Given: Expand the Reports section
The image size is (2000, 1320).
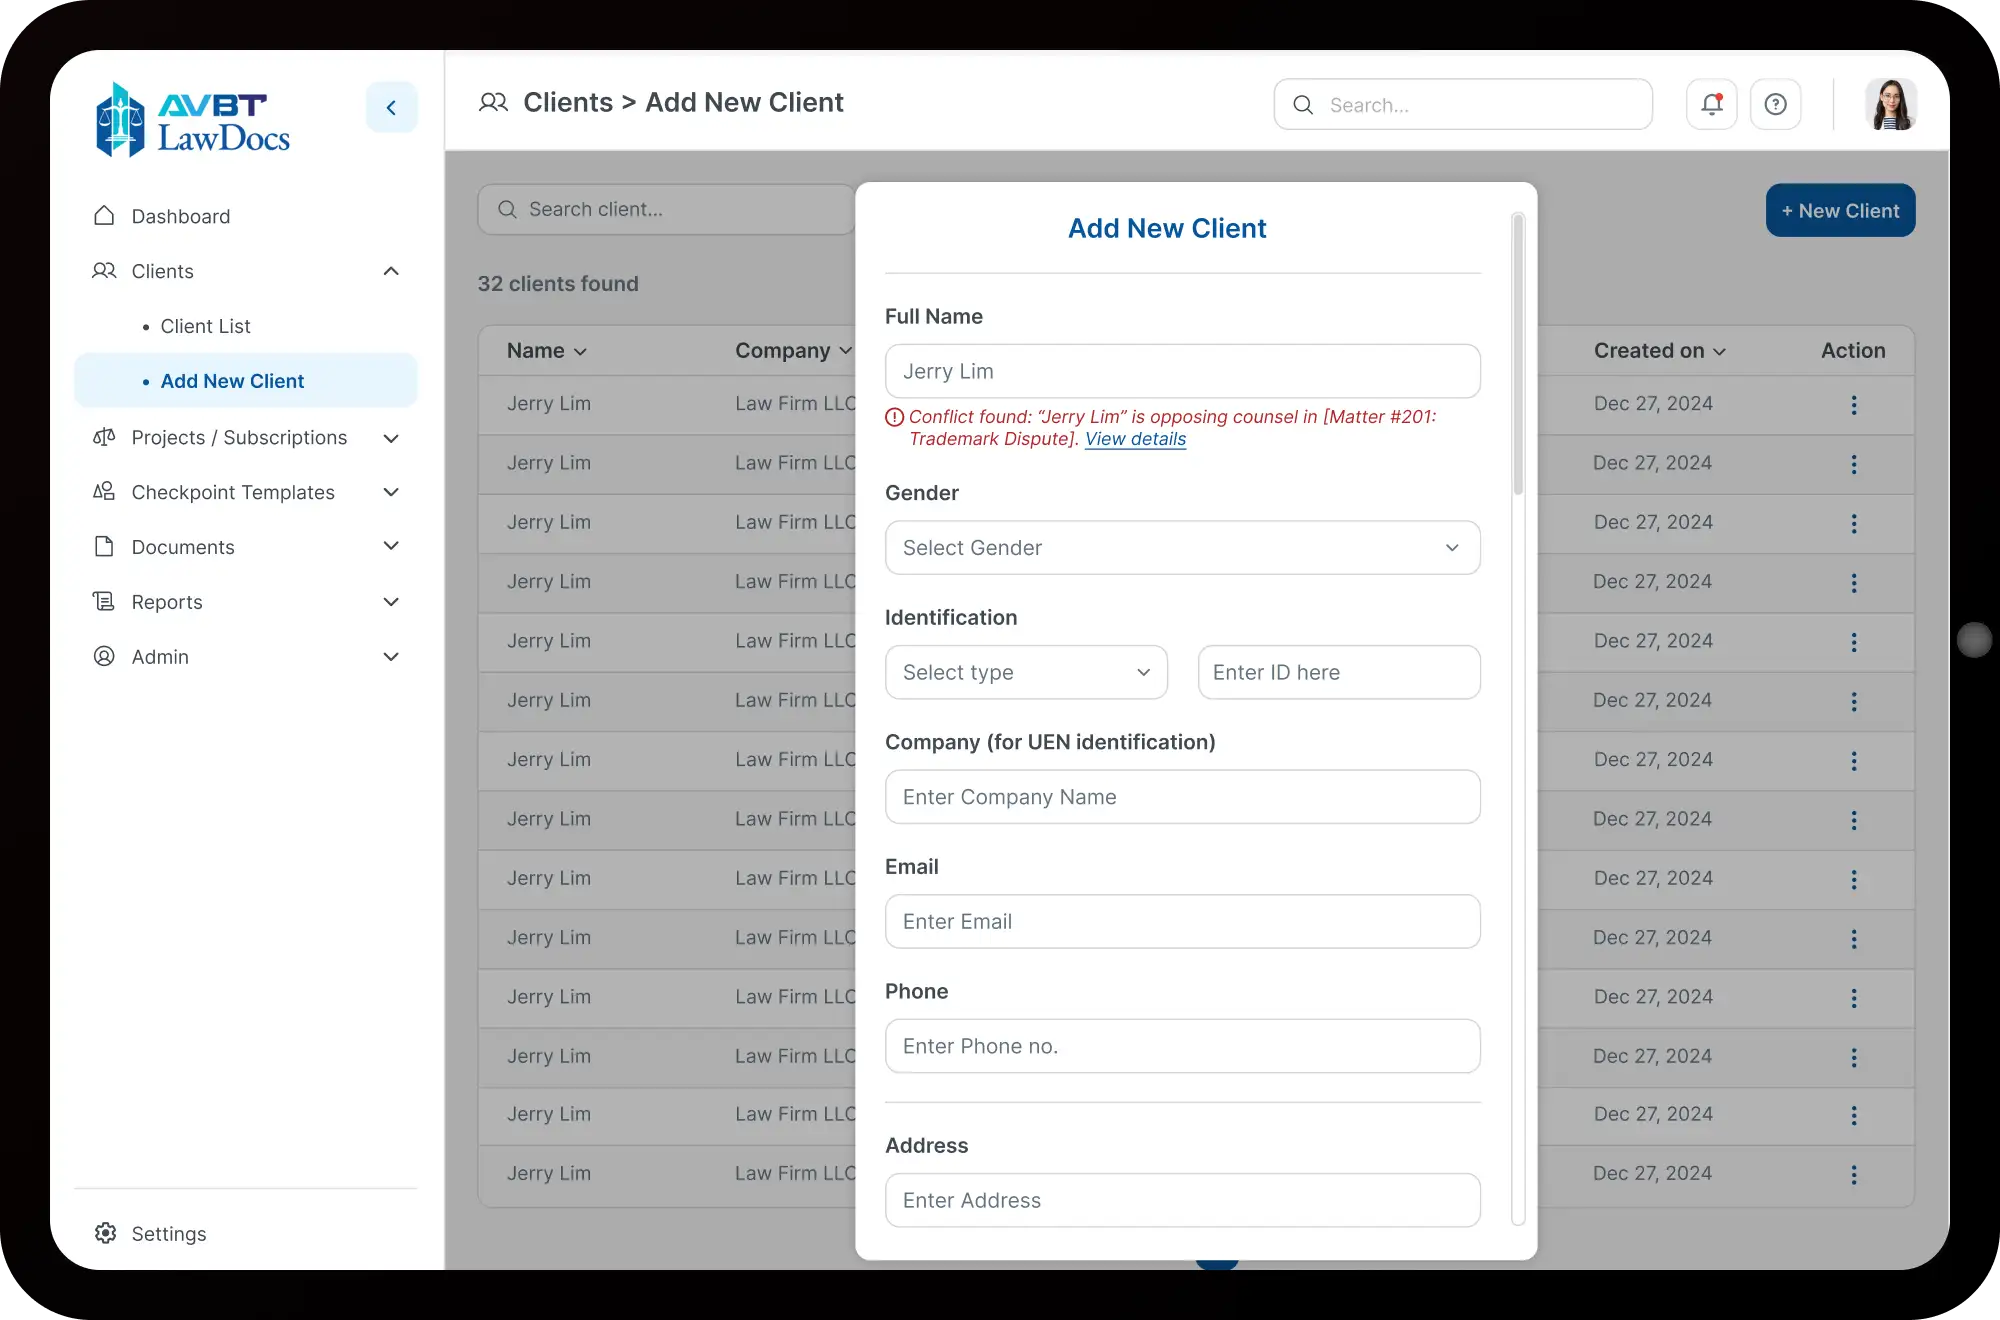Looking at the screenshot, I should 391,602.
